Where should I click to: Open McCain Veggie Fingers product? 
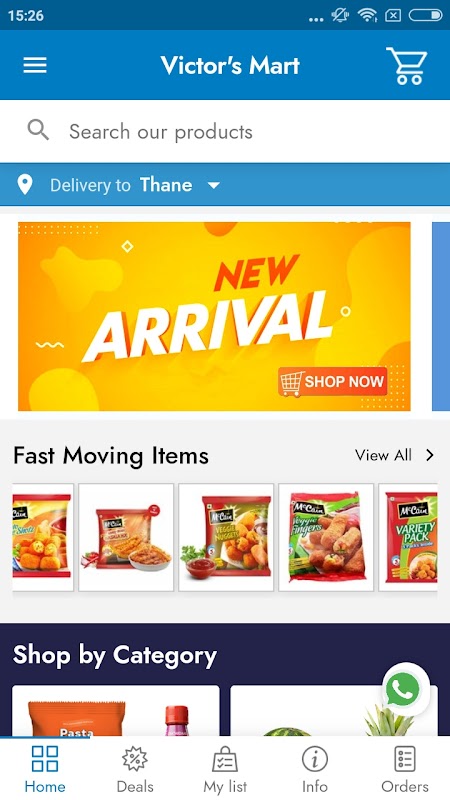[326, 537]
